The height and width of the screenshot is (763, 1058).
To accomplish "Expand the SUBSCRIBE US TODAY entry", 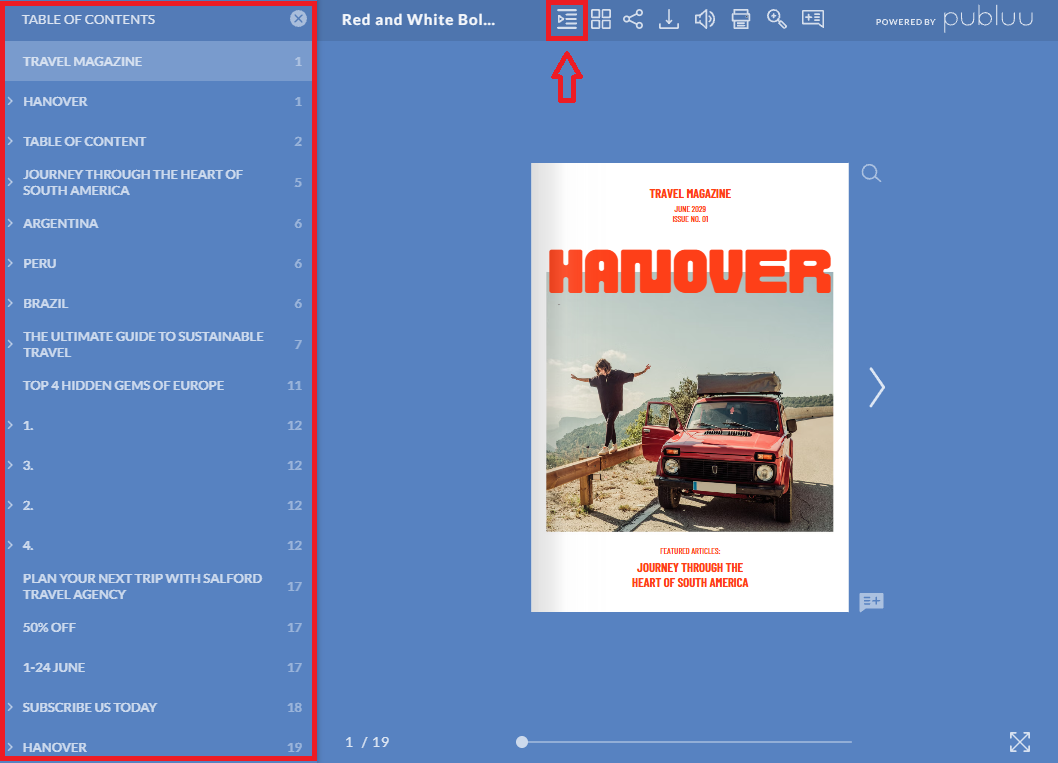I will (11, 707).
